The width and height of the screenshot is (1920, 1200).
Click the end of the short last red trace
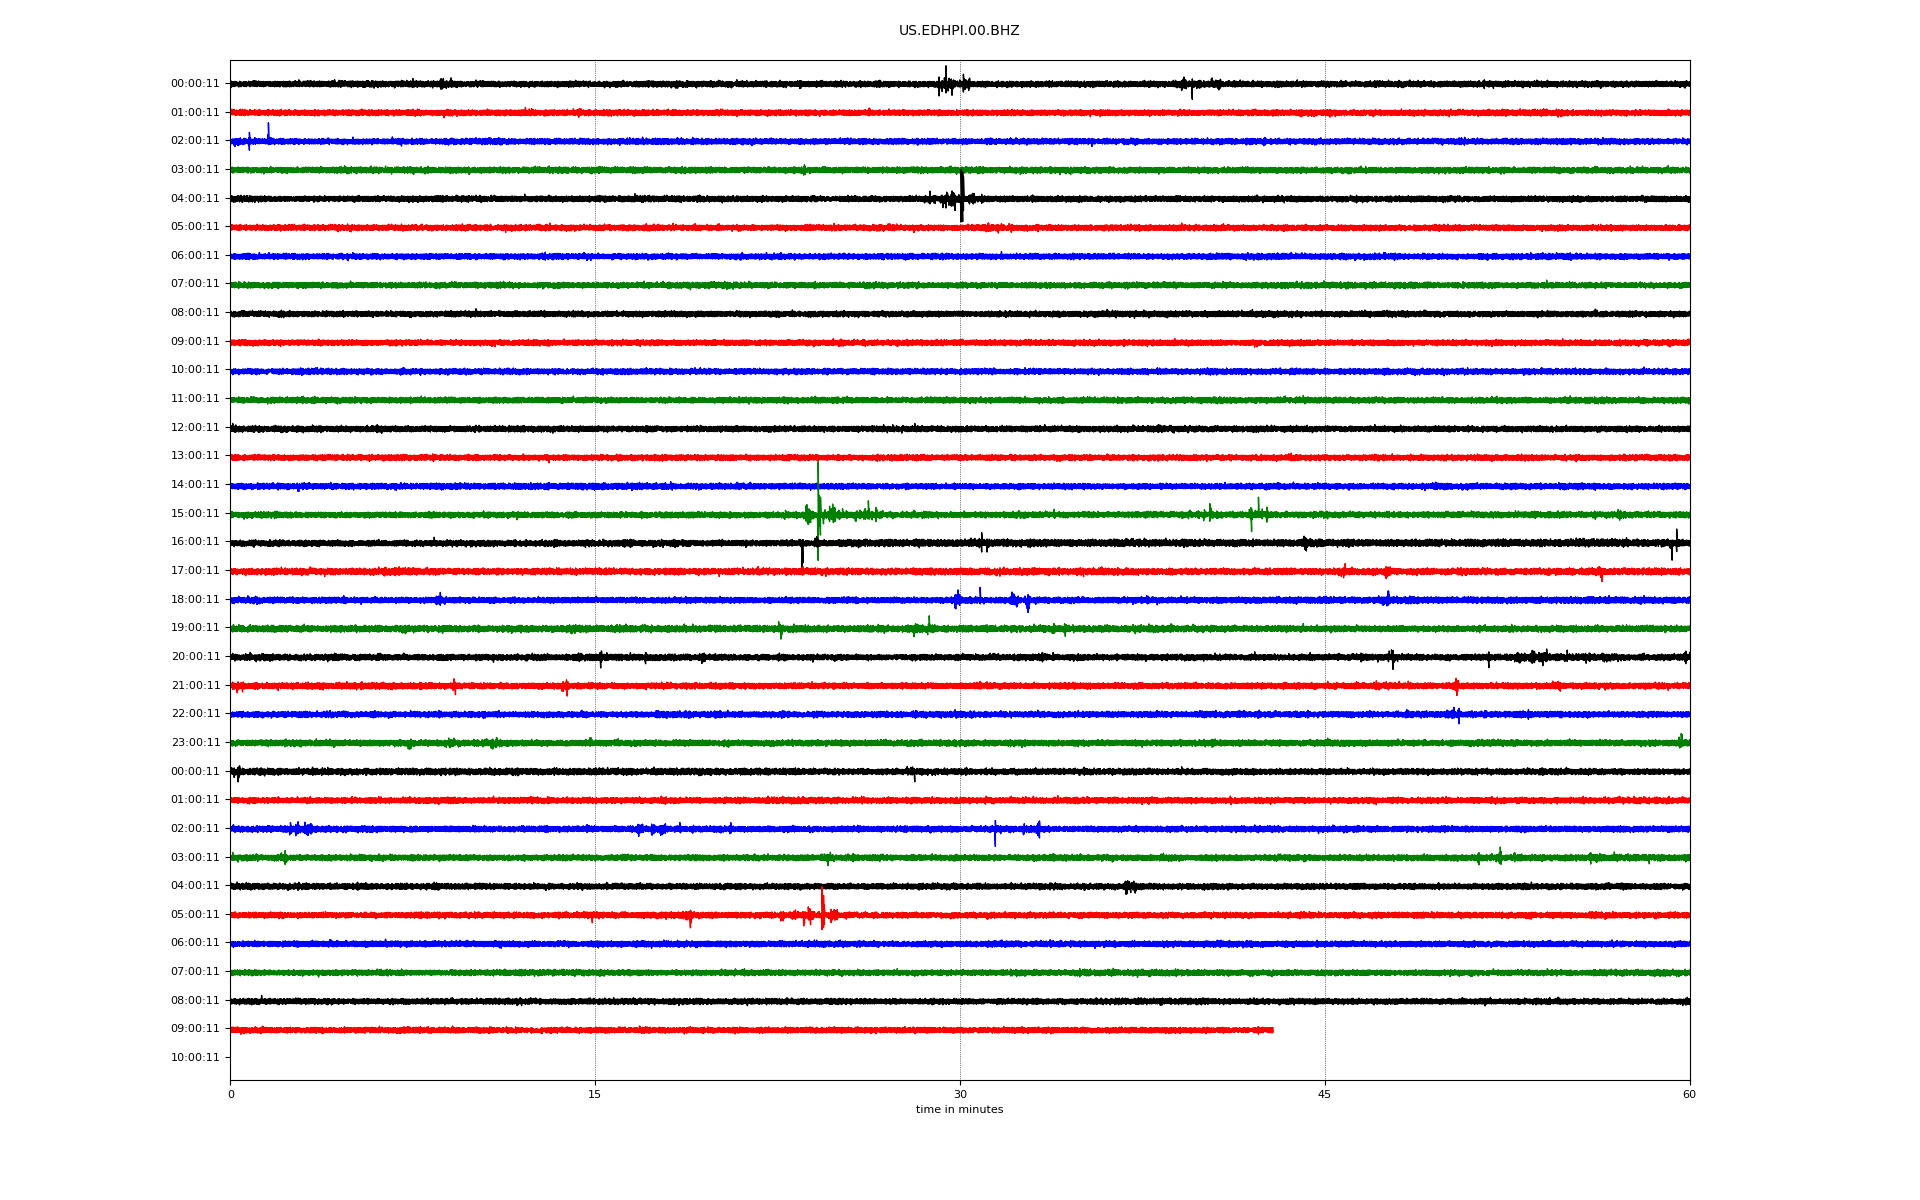tap(1272, 1030)
